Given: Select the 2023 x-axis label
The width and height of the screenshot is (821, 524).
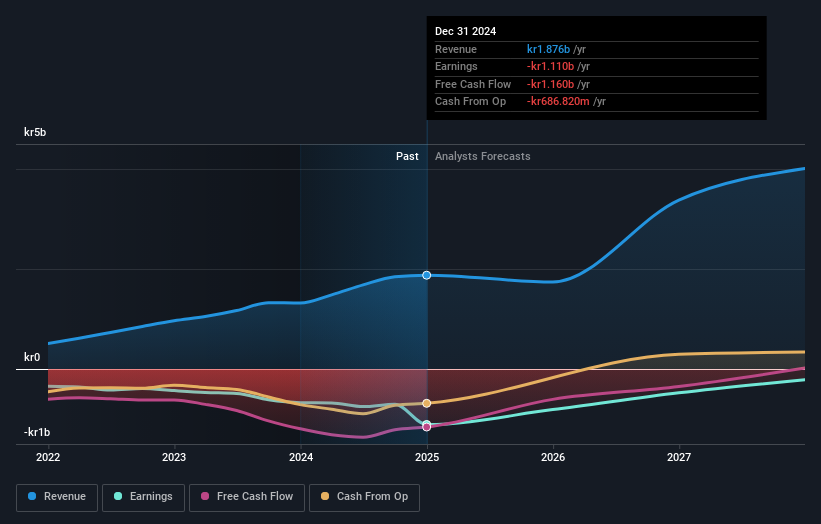Looking at the screenshot, I should (x=174, y=457).
